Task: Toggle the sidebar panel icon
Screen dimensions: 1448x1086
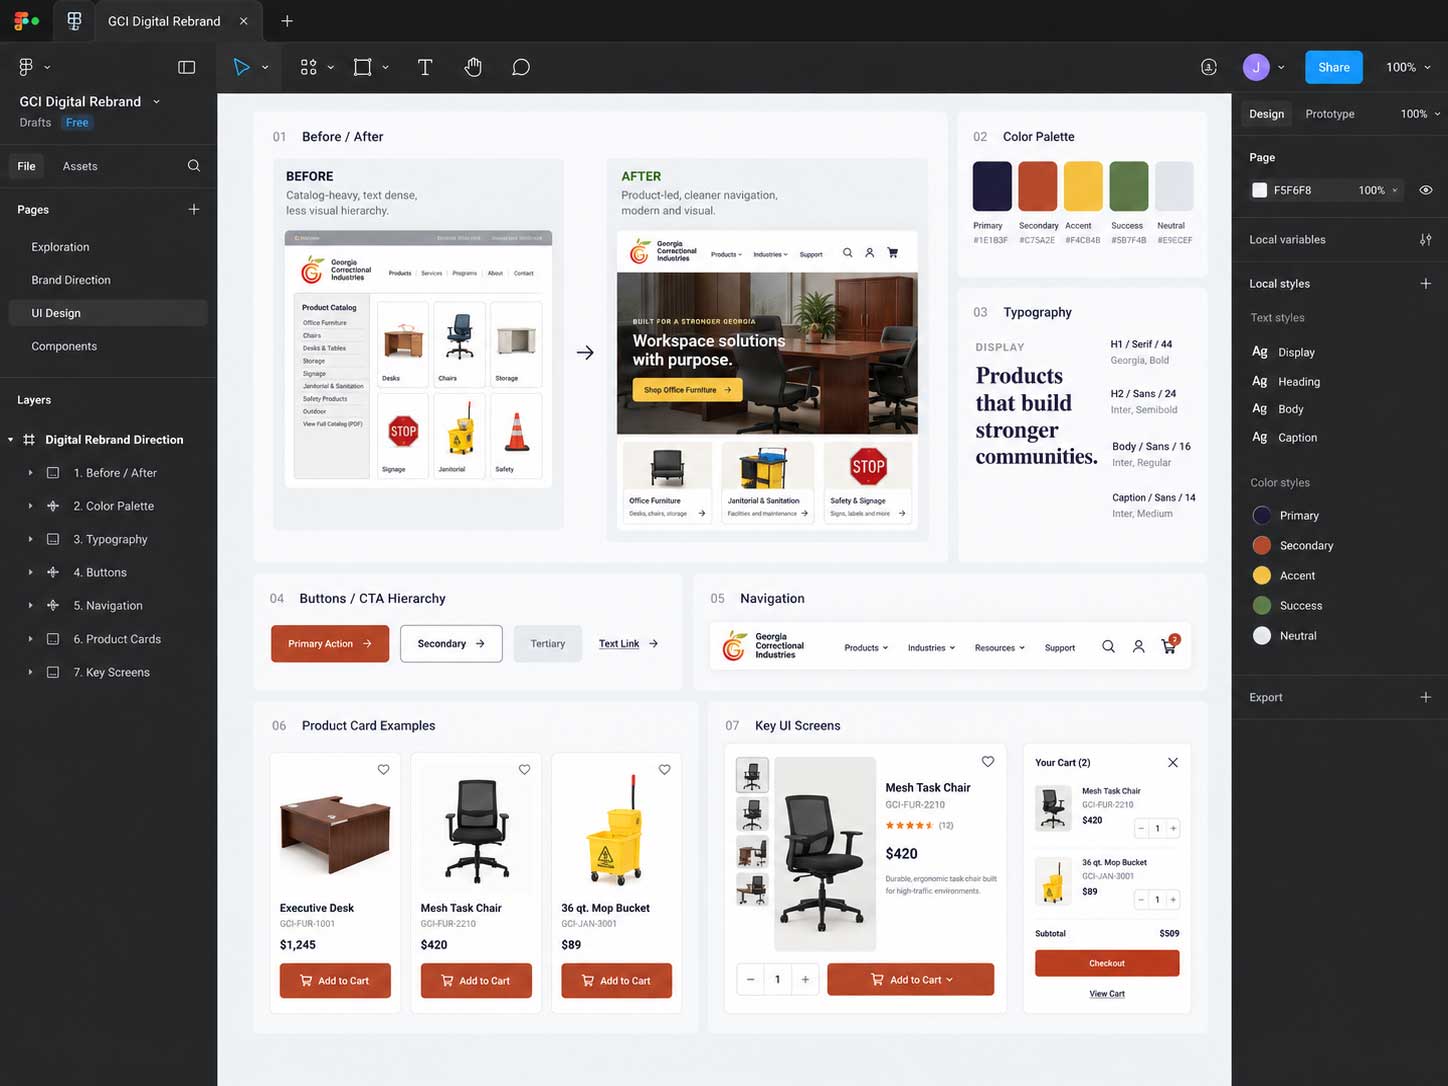Action: pos(186,67)
